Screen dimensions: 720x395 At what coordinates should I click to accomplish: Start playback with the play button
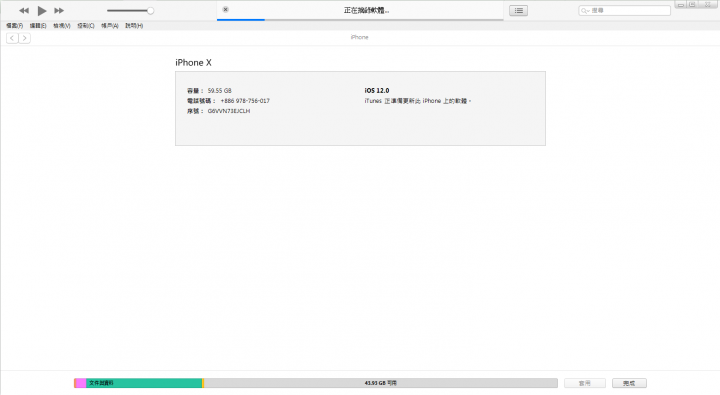[42, 11]
